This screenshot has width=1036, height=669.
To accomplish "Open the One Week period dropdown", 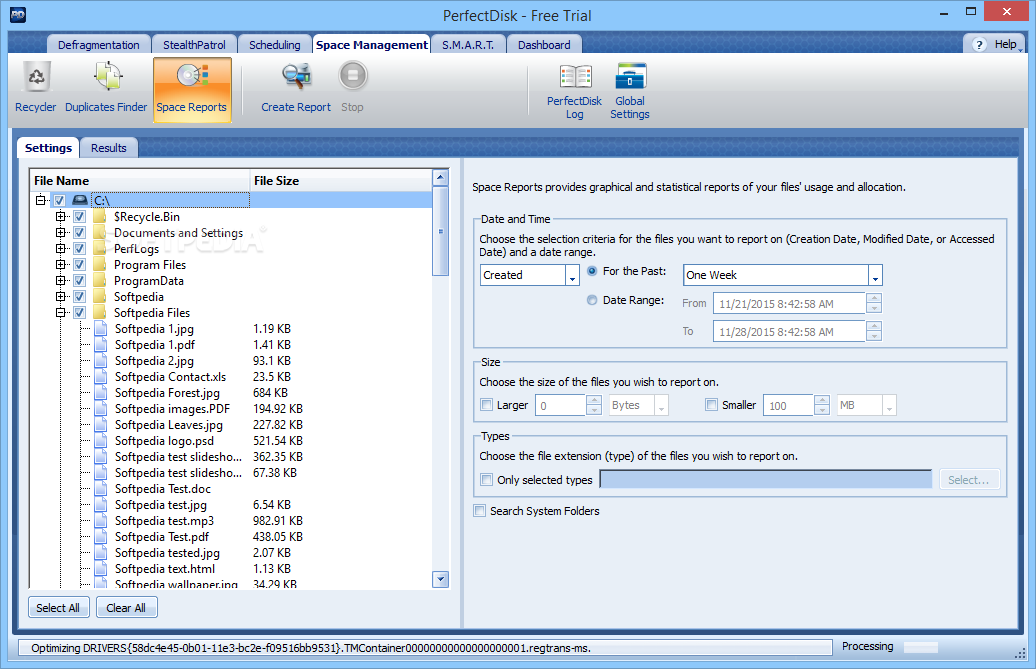I will 875,275.
